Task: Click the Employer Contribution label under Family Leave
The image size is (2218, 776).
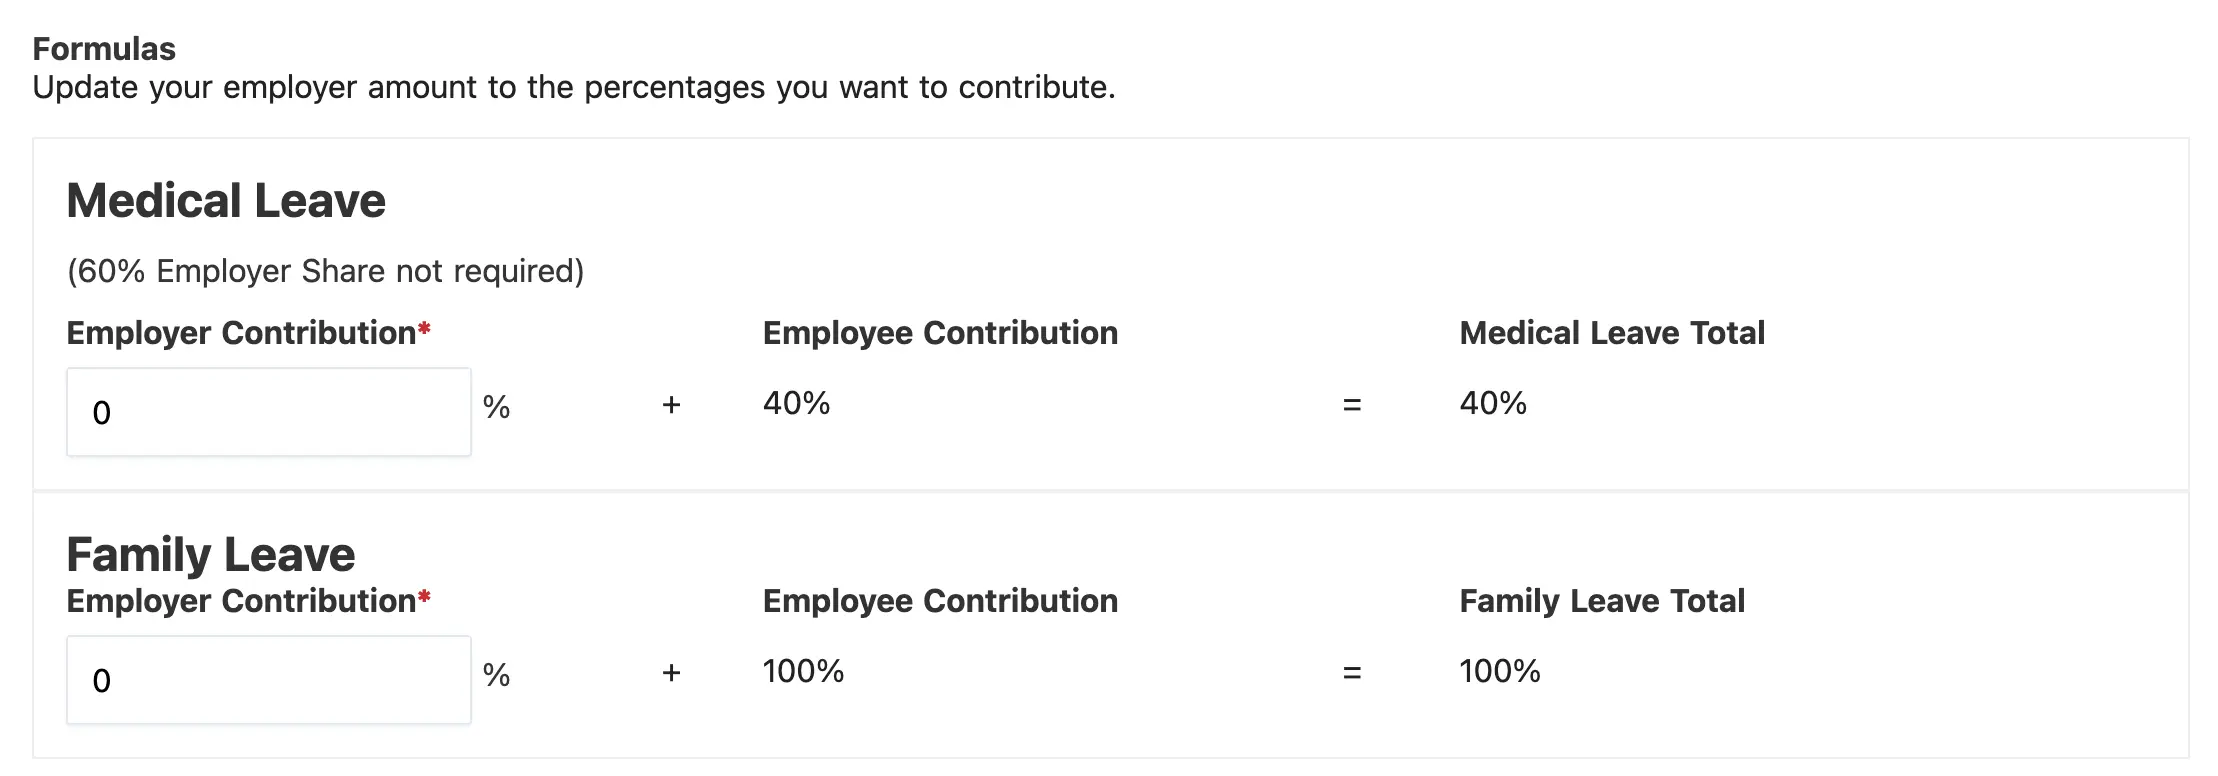Action: [x=241, y=601]
